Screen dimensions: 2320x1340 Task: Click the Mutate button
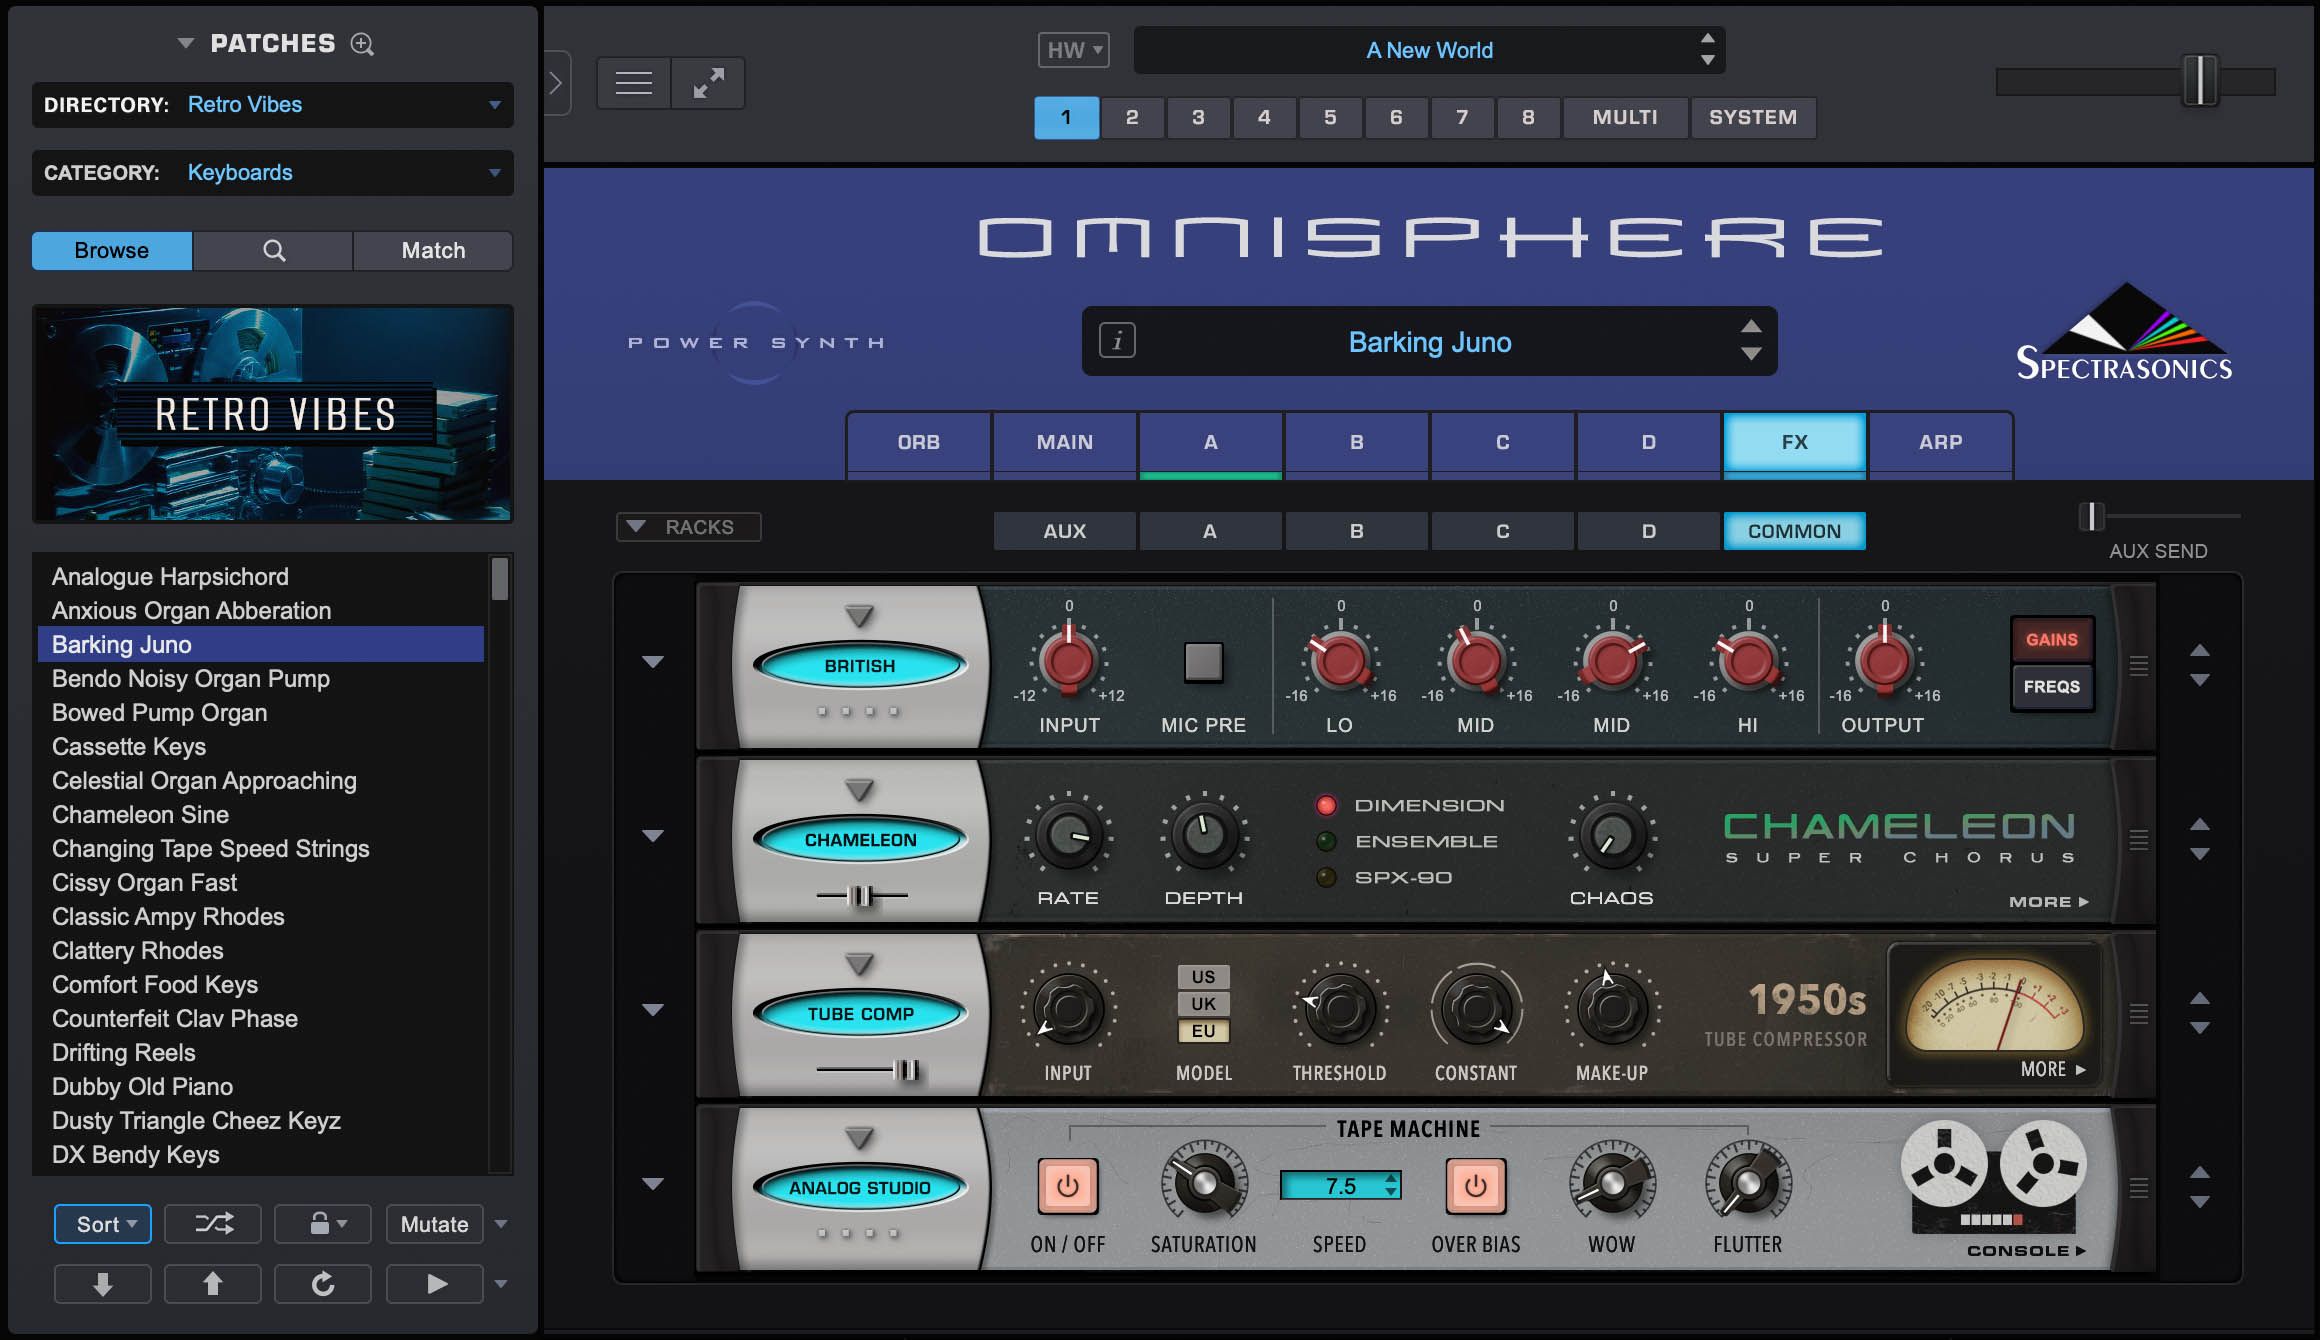coord(434,1223)
